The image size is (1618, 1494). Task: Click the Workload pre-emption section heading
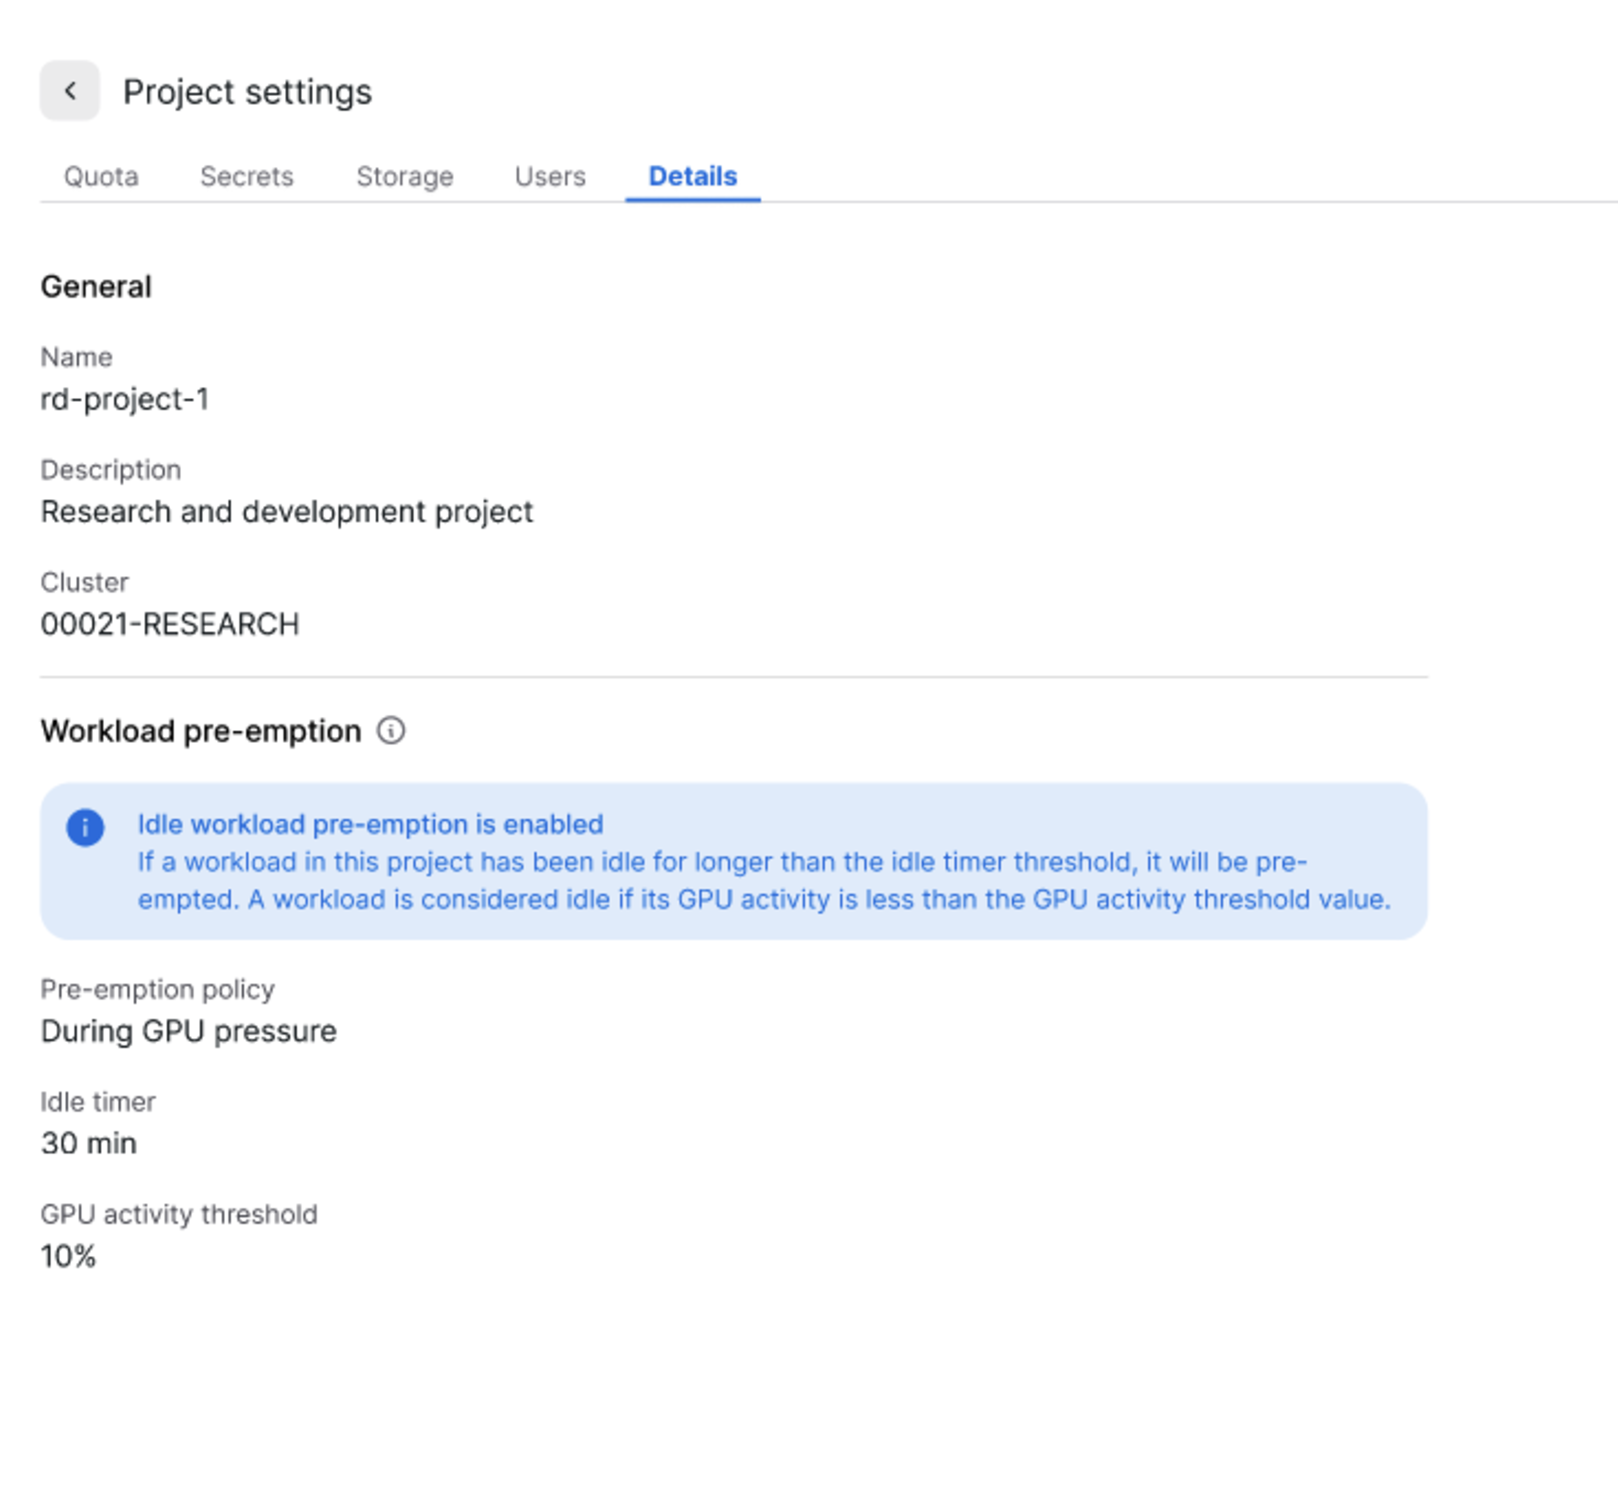point(201,731)
